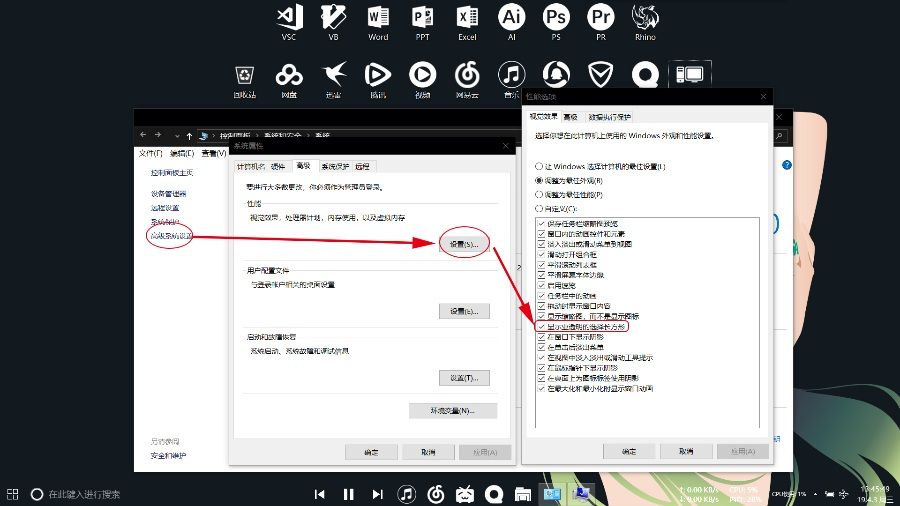Skip to previous track in taskbar

point(320,494)
